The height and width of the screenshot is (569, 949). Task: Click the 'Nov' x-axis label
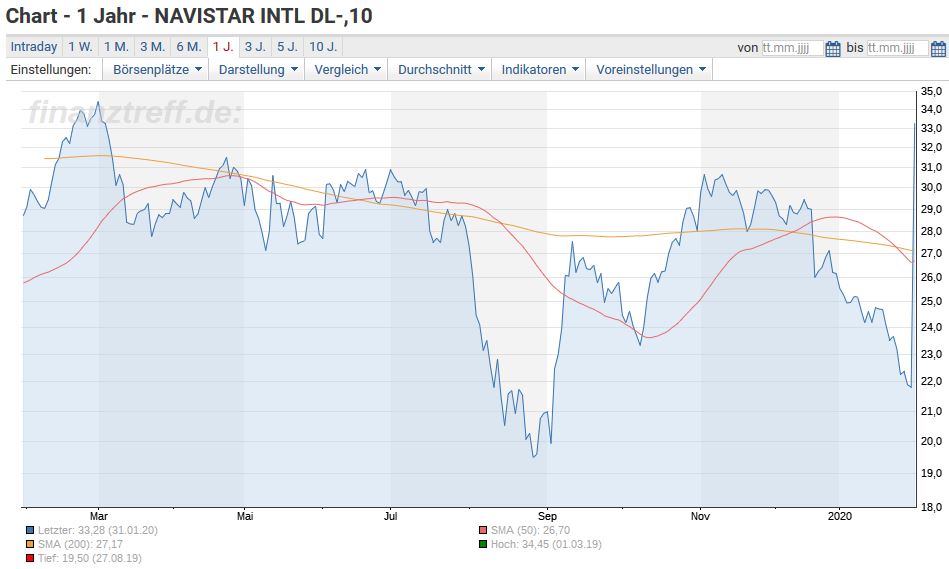point(700,516)
